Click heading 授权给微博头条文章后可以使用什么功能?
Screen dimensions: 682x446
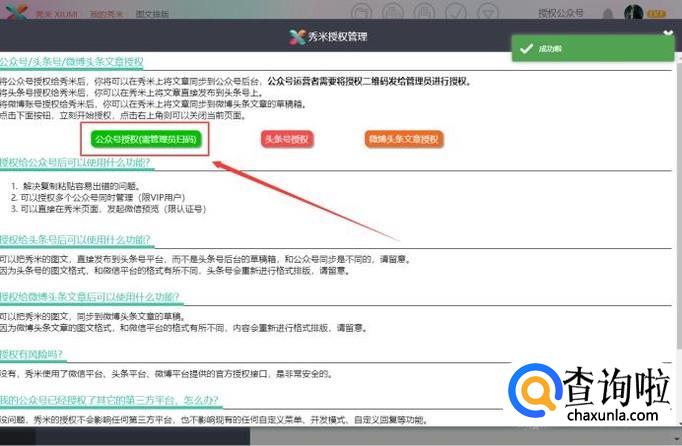pyautogui.click(x=90, y=297)
